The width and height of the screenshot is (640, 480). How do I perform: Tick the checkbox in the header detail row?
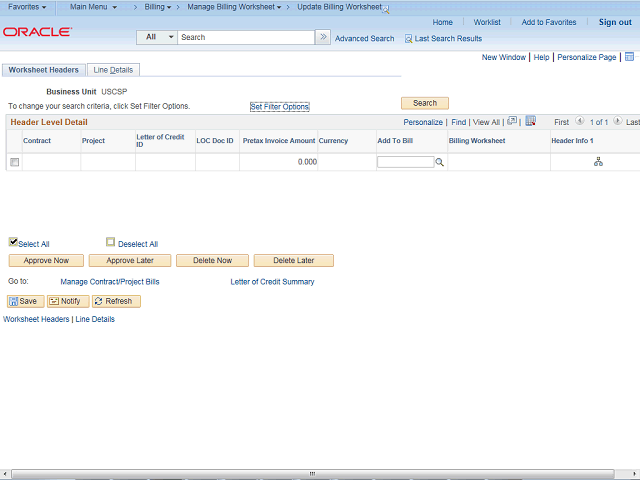point(15,162)
